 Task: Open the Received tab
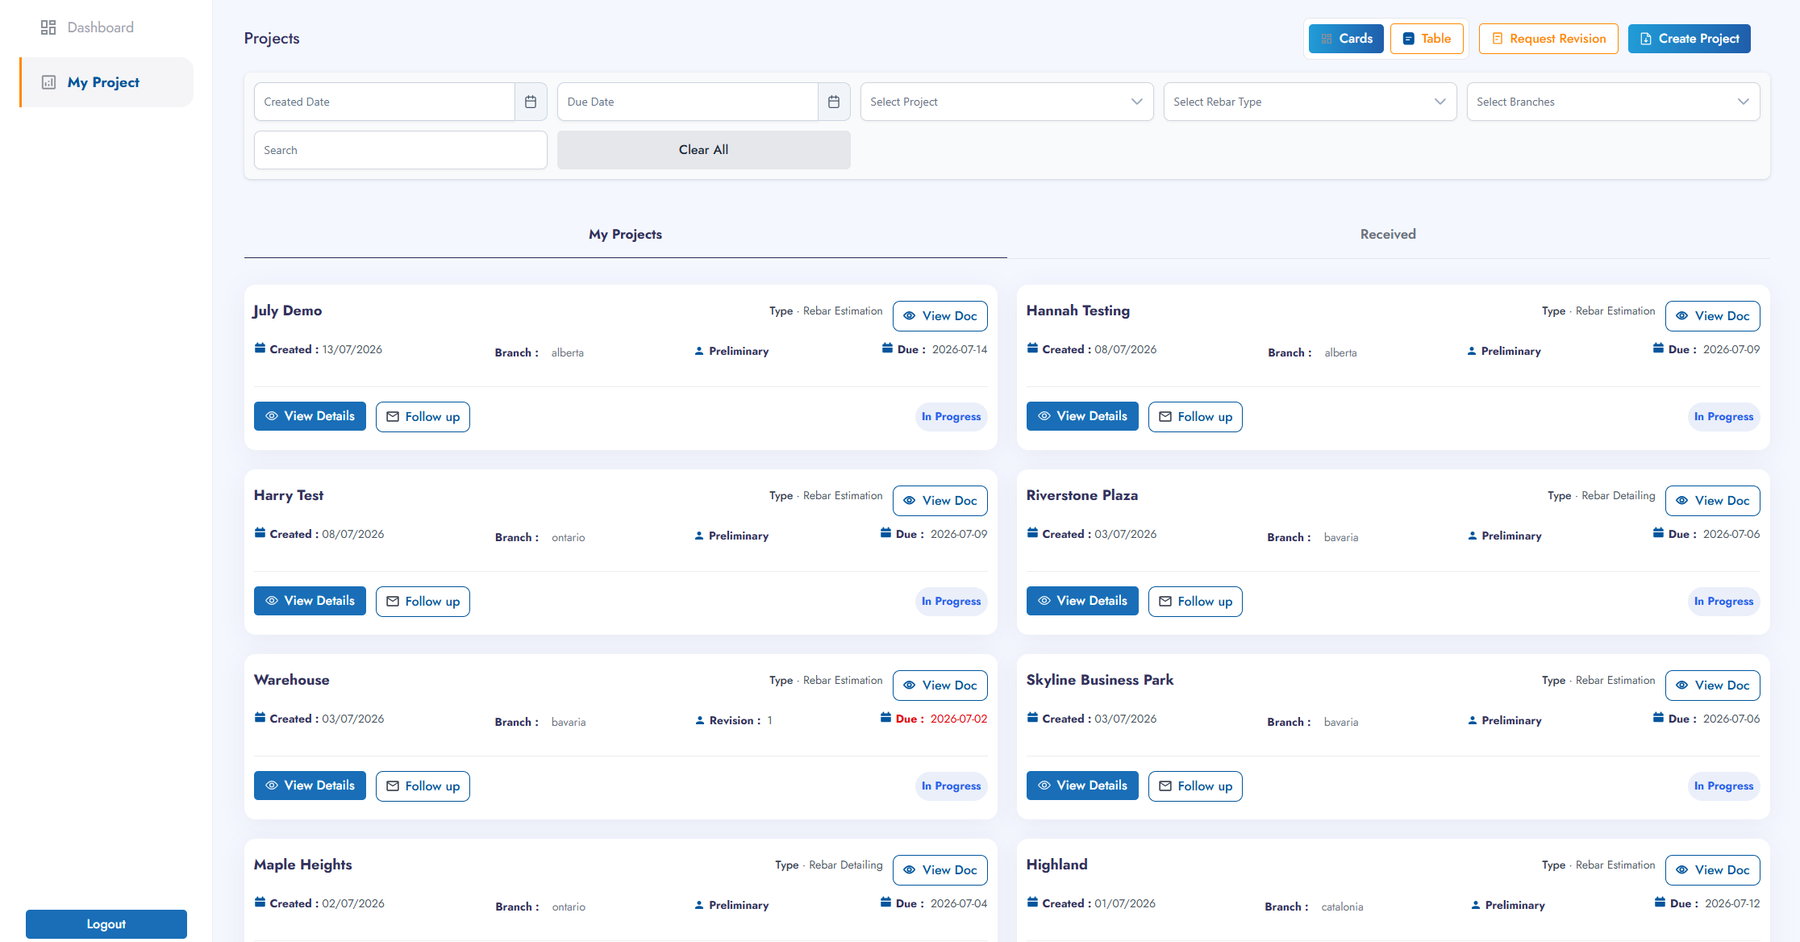1388,234
